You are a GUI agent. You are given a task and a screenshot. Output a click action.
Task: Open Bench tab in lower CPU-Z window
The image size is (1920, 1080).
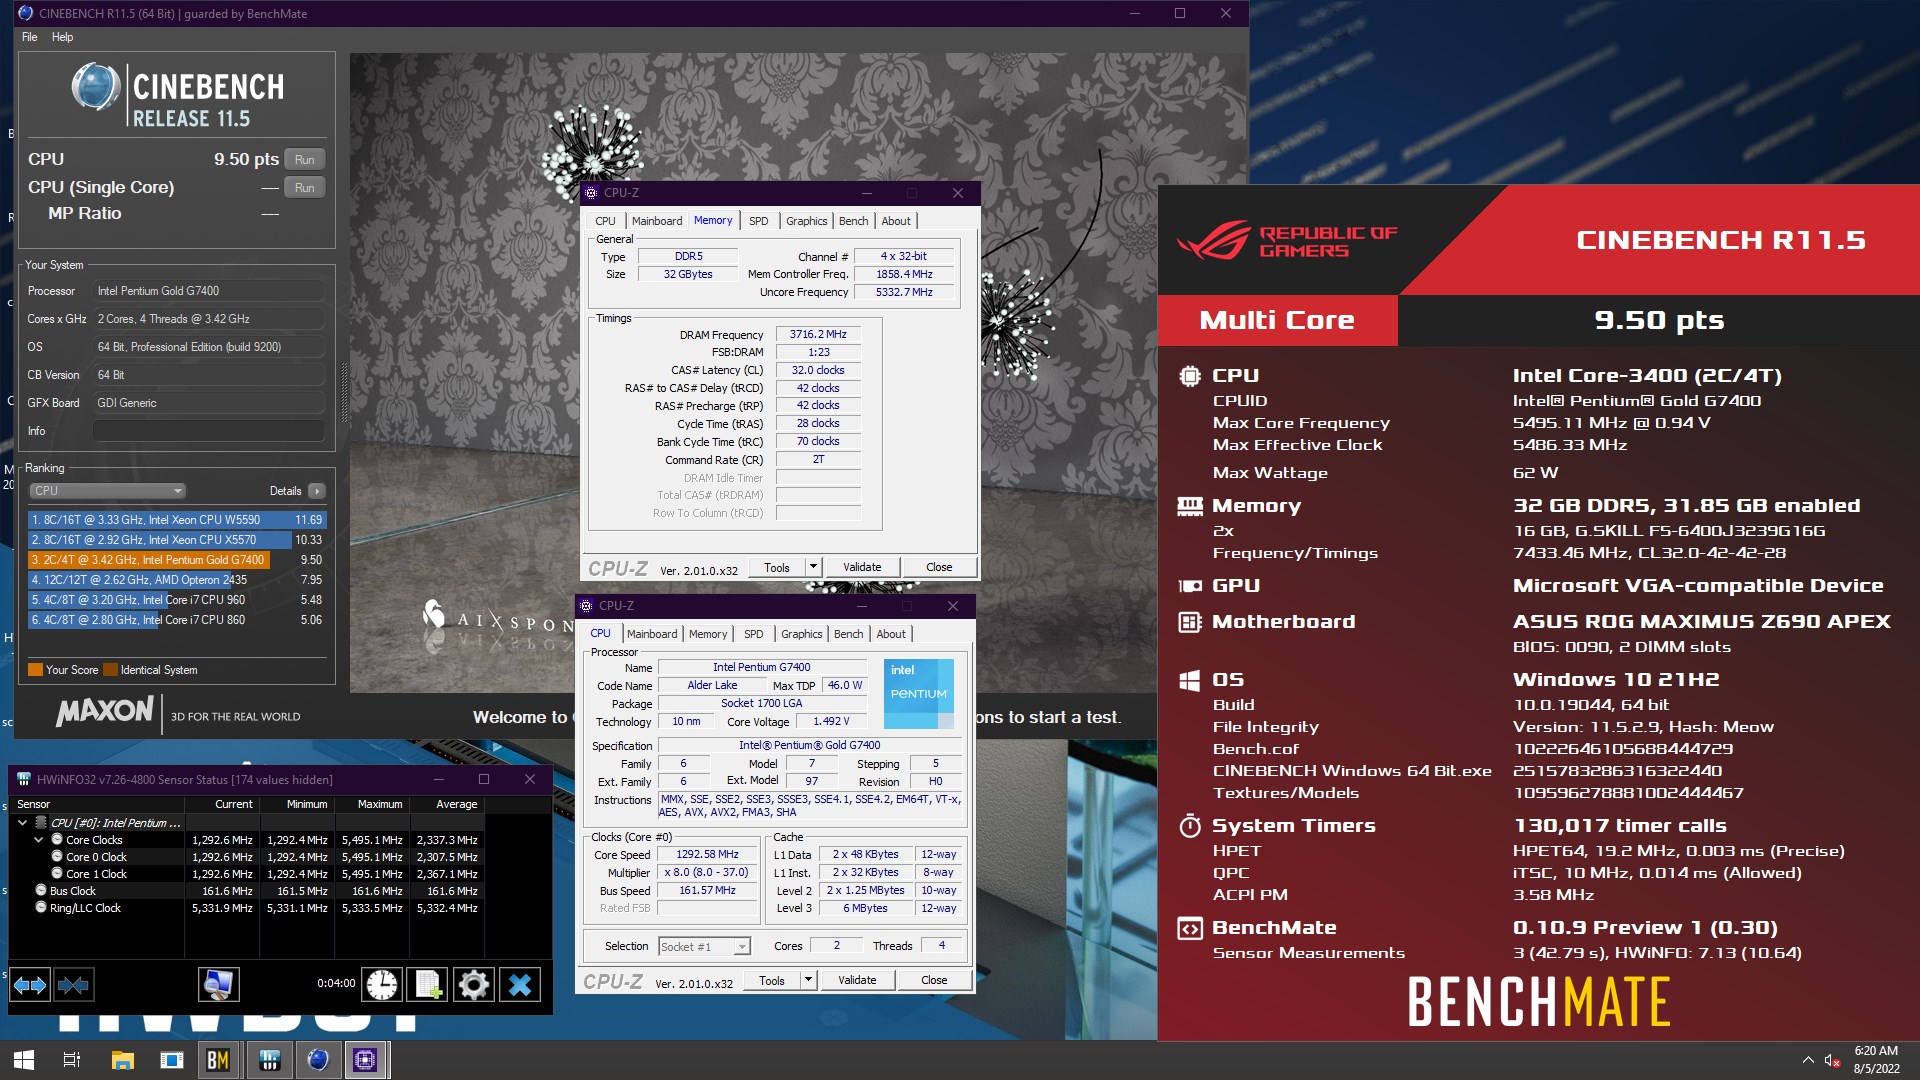pyautogui.click(x=848, y=634)
